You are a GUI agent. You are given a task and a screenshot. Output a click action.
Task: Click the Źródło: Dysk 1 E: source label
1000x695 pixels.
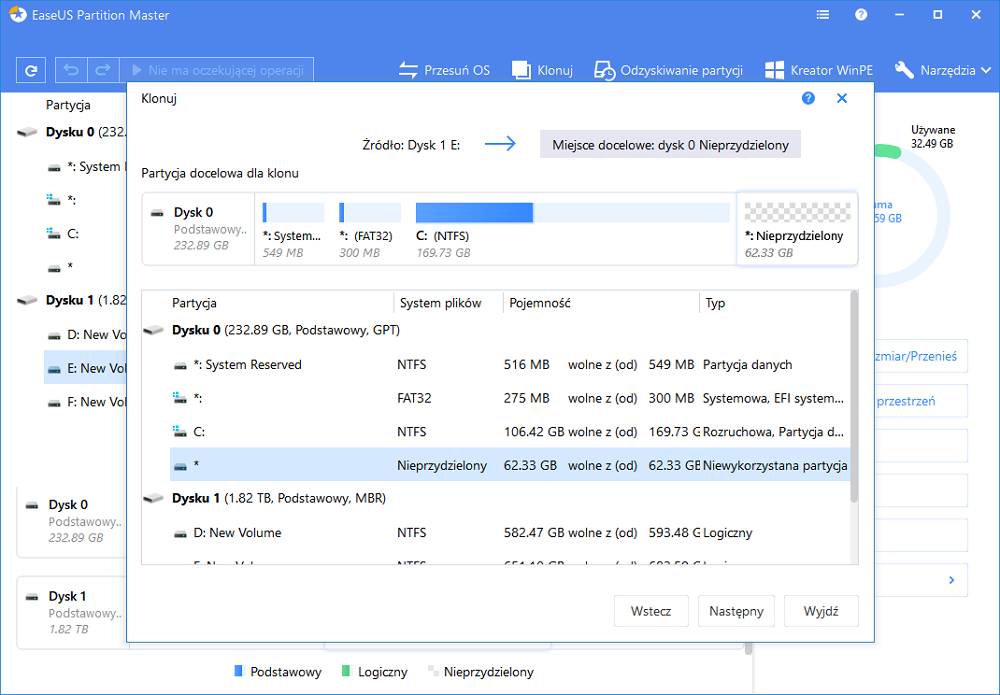tap(411, 145)
